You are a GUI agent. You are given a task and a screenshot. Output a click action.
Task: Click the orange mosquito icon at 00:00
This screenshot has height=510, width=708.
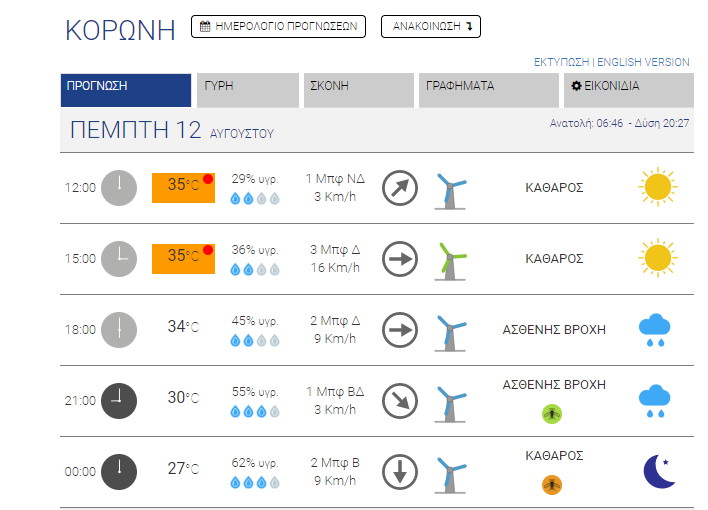(x=552, y=485)
